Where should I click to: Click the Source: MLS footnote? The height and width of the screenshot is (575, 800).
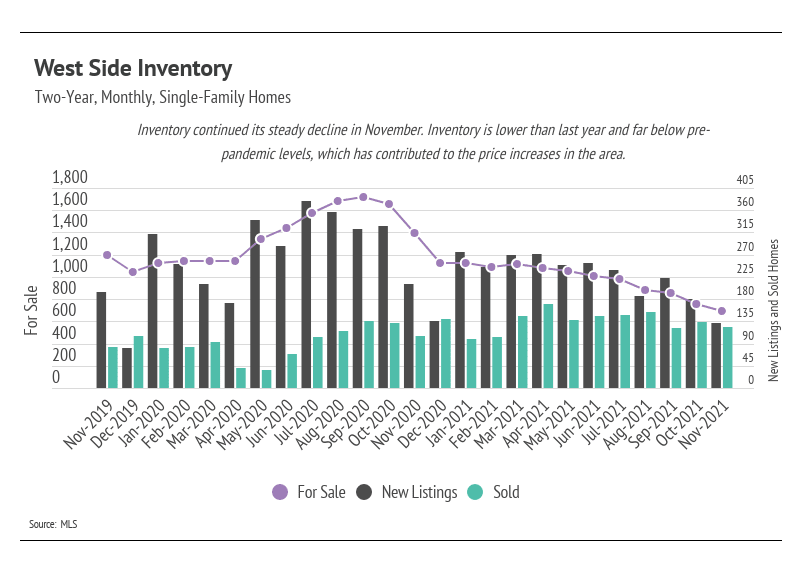point(53,524)
